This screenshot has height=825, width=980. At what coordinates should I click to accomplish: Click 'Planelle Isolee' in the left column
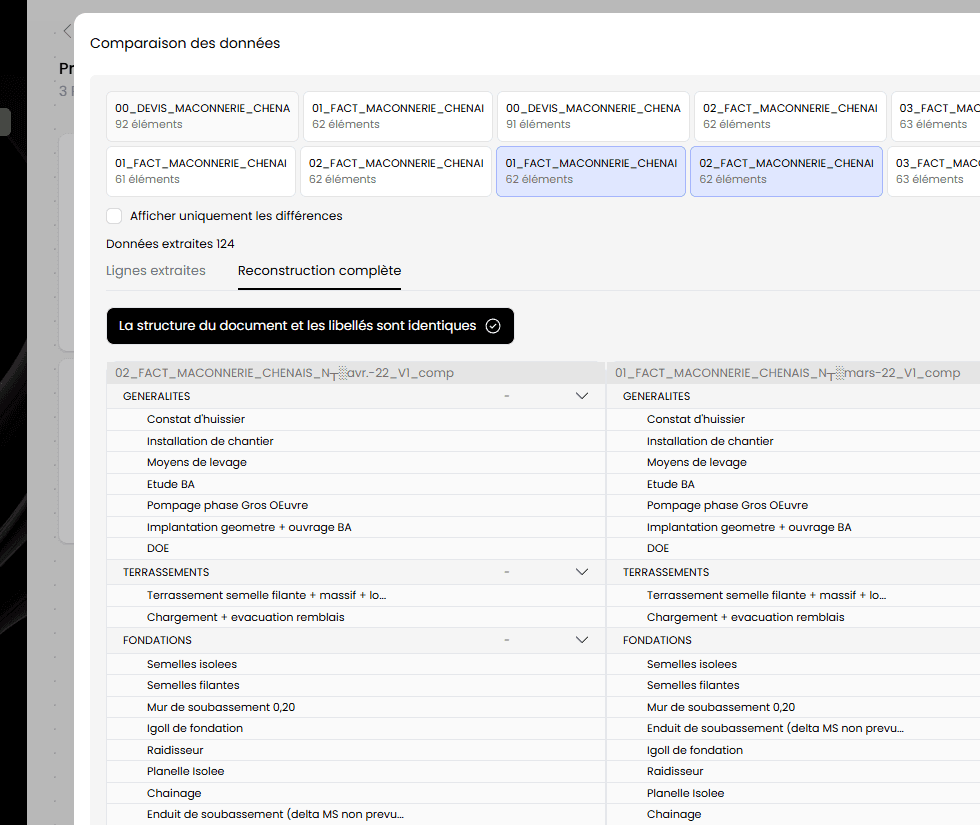185,772
